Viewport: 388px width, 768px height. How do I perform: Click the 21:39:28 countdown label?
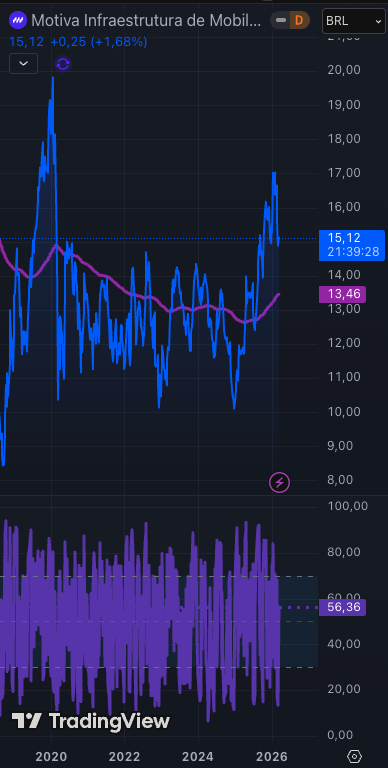coord(354,252)
